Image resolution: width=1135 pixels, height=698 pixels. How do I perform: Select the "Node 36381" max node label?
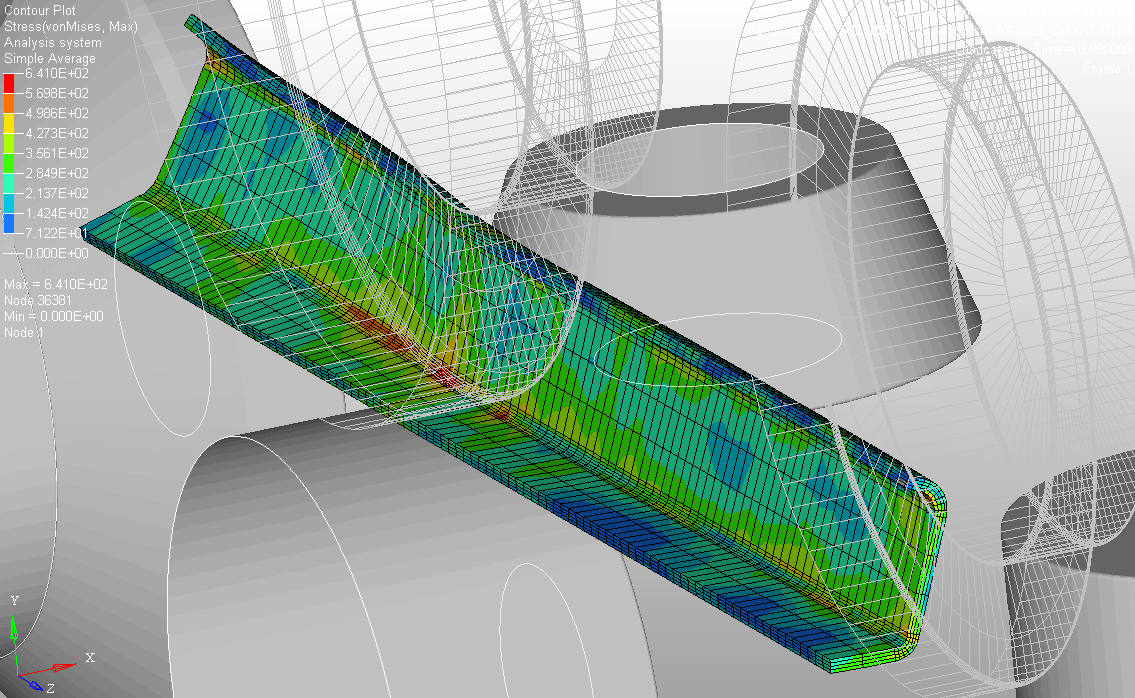(x=38, y=300)
